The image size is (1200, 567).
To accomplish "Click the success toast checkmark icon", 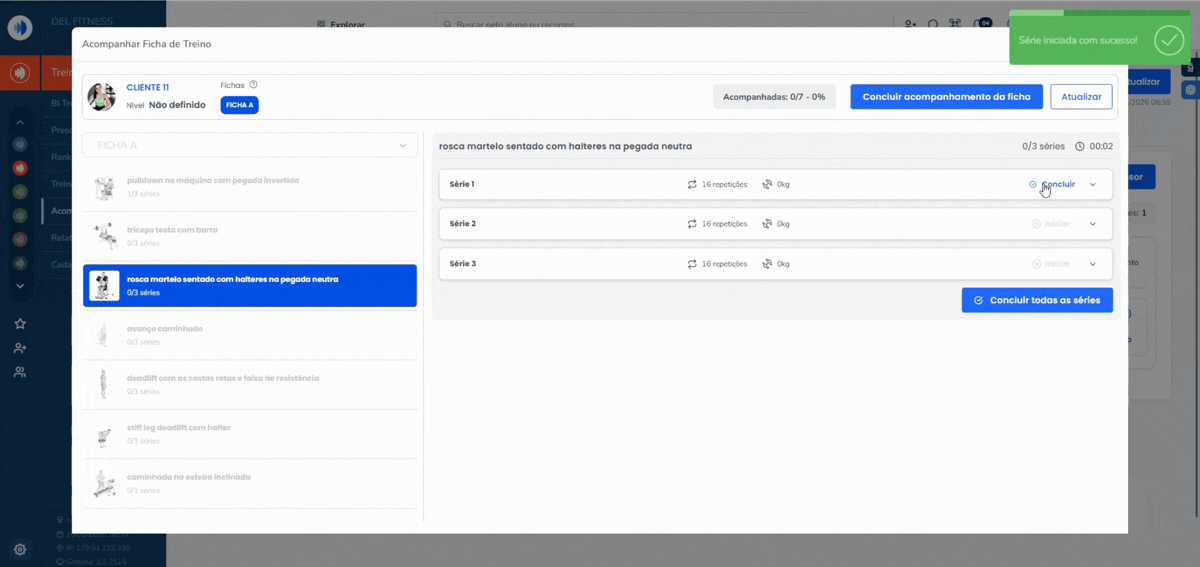I will tap(1168, 40).
